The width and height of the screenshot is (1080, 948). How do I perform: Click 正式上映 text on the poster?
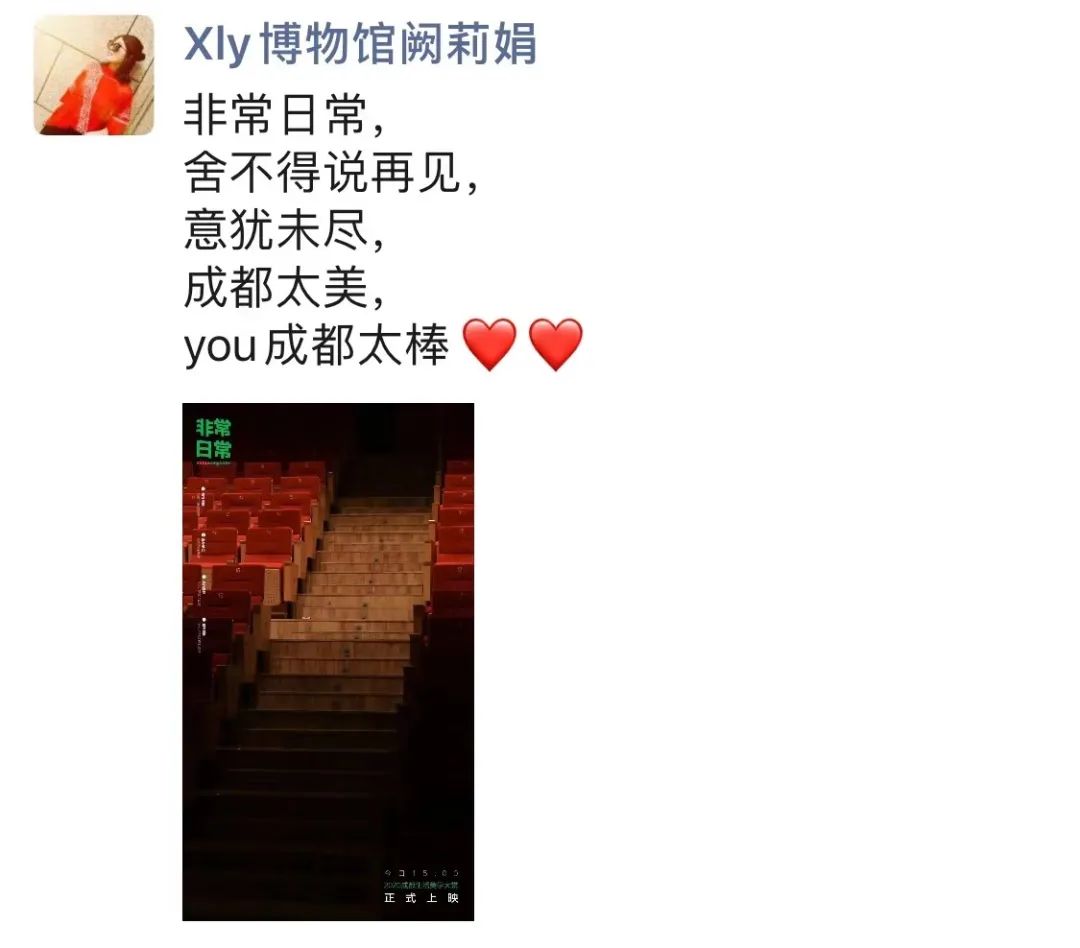[x=421, y=898]
